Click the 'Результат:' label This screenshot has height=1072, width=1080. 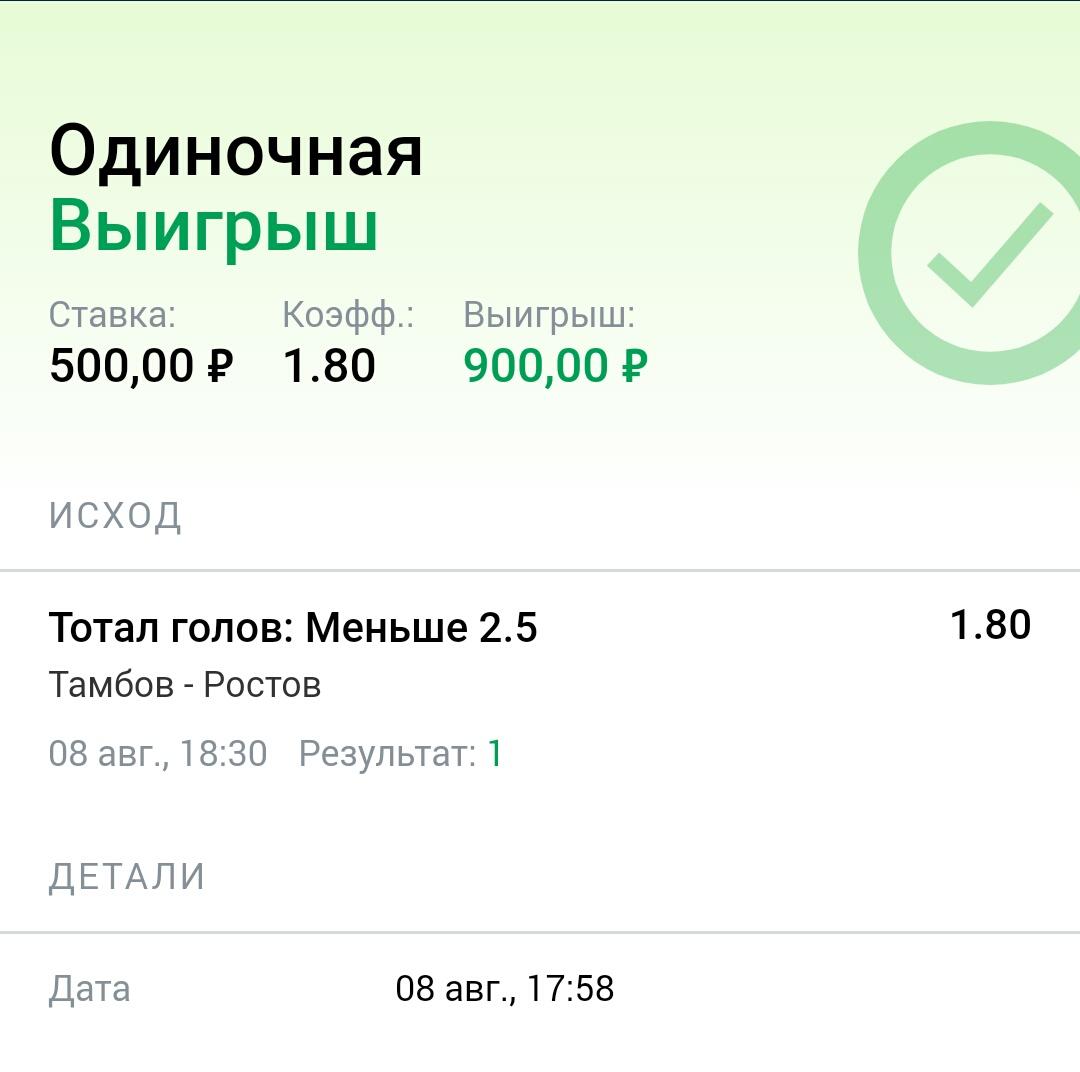(x=387, y=754)
